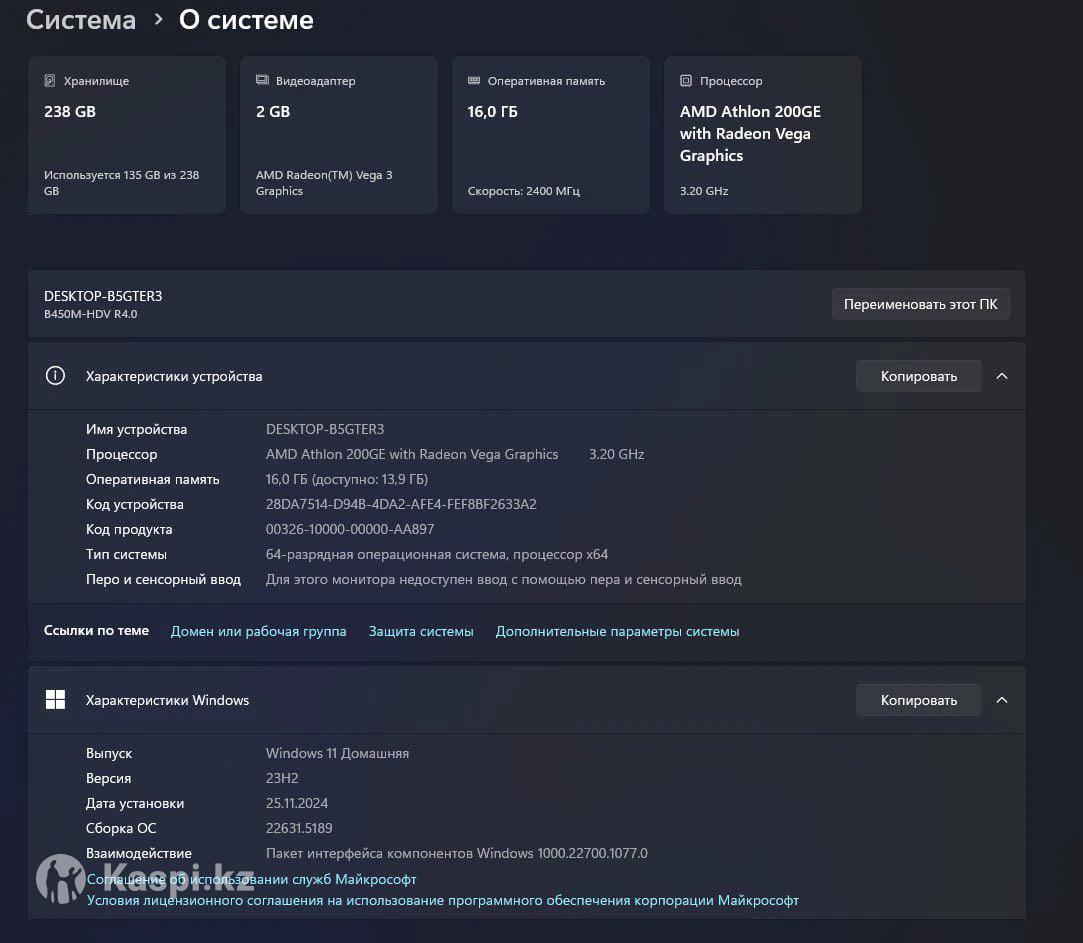Click the video adapter icon in Видеоадаптер card
Viewport: 1083px width, 943px height.
(262, 80)
